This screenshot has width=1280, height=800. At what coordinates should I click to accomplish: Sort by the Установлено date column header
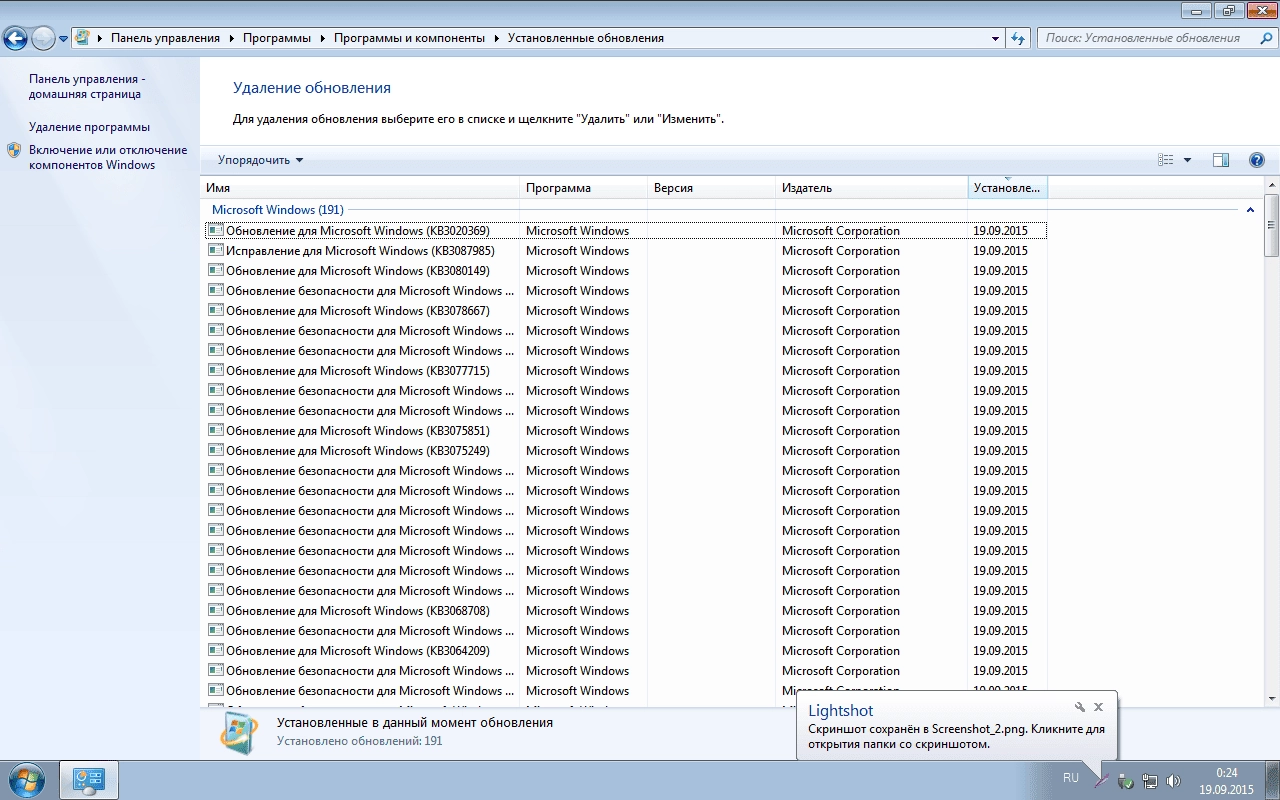pyautogui.click(x=1008, y=188)
